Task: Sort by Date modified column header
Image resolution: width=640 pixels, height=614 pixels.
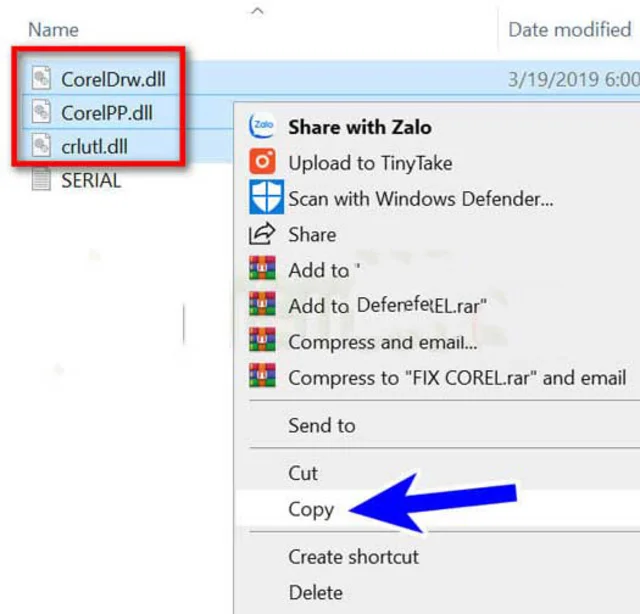Action: click(x=569, y=30)
